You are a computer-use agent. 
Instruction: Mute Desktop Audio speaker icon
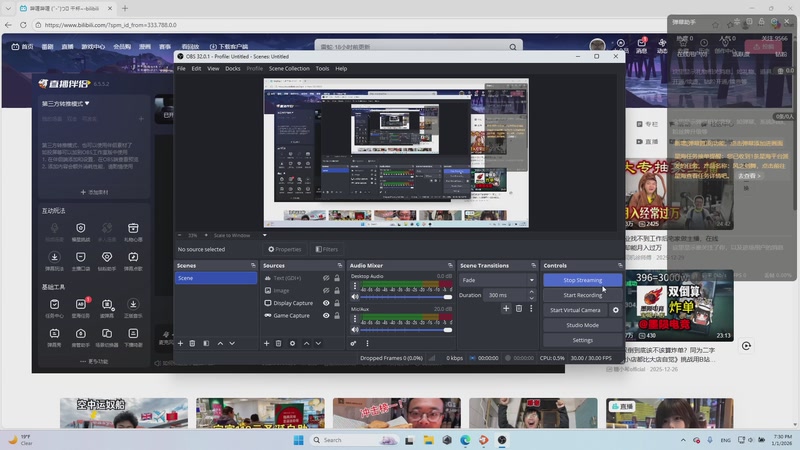coord(354,297)
